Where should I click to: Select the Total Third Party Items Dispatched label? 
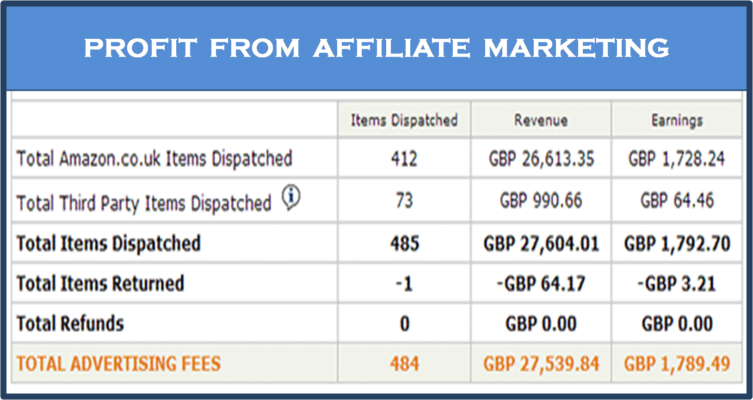145,203
